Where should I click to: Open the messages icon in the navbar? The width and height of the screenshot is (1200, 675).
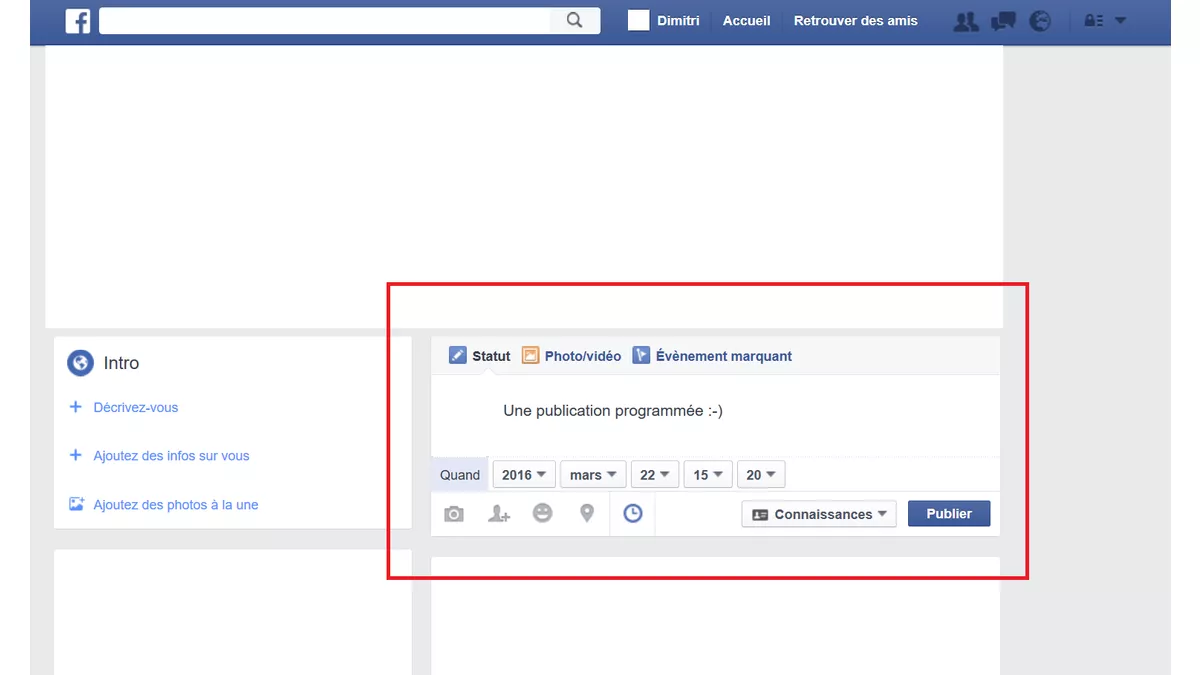1003,20
